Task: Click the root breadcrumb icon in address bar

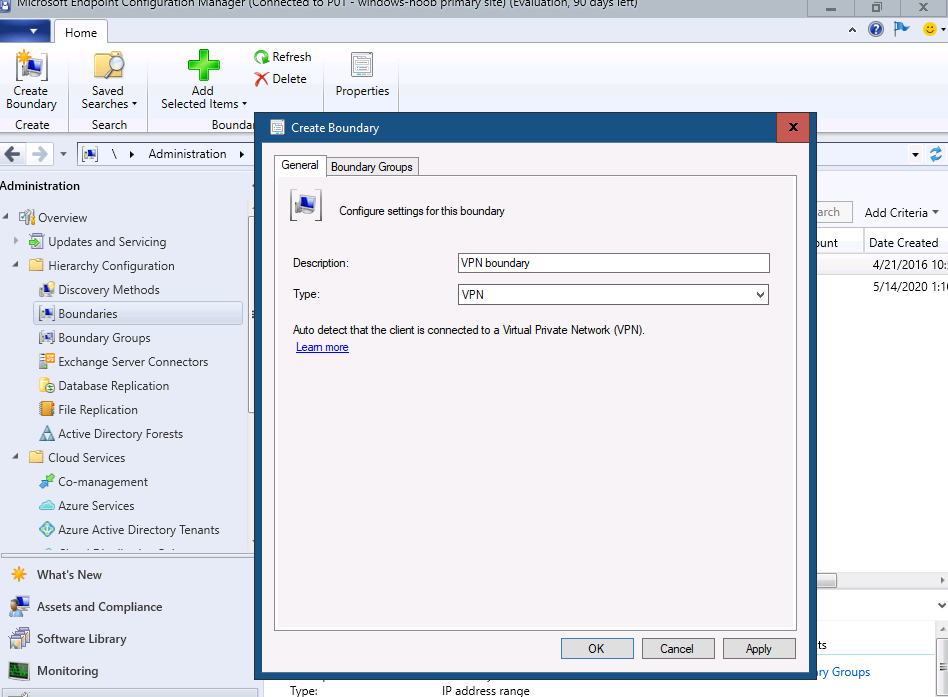Action: [90, 154]
